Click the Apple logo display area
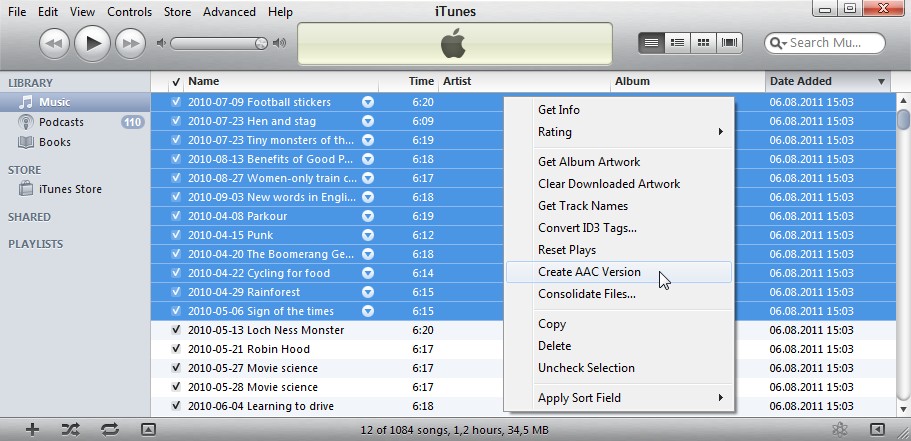The image size is (911, 441). (454, 44)
